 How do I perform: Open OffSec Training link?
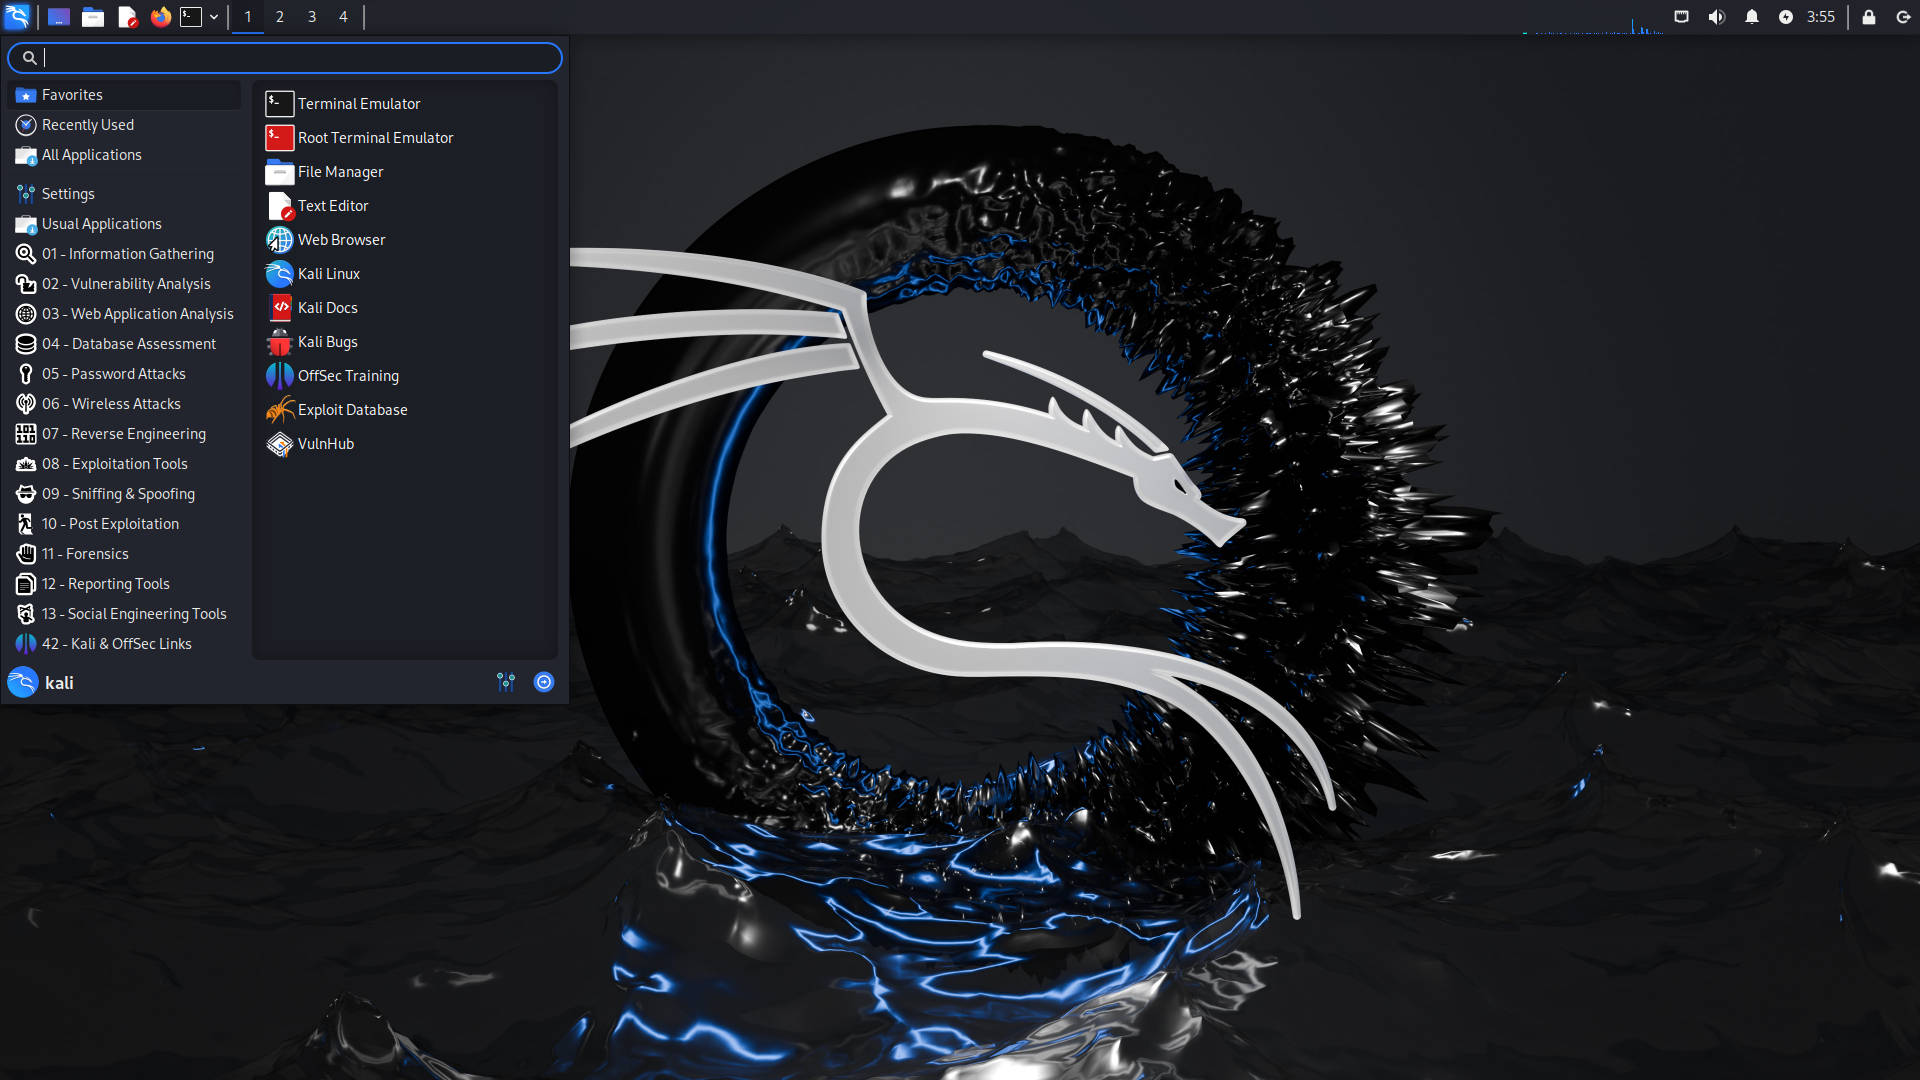[348, 376]
